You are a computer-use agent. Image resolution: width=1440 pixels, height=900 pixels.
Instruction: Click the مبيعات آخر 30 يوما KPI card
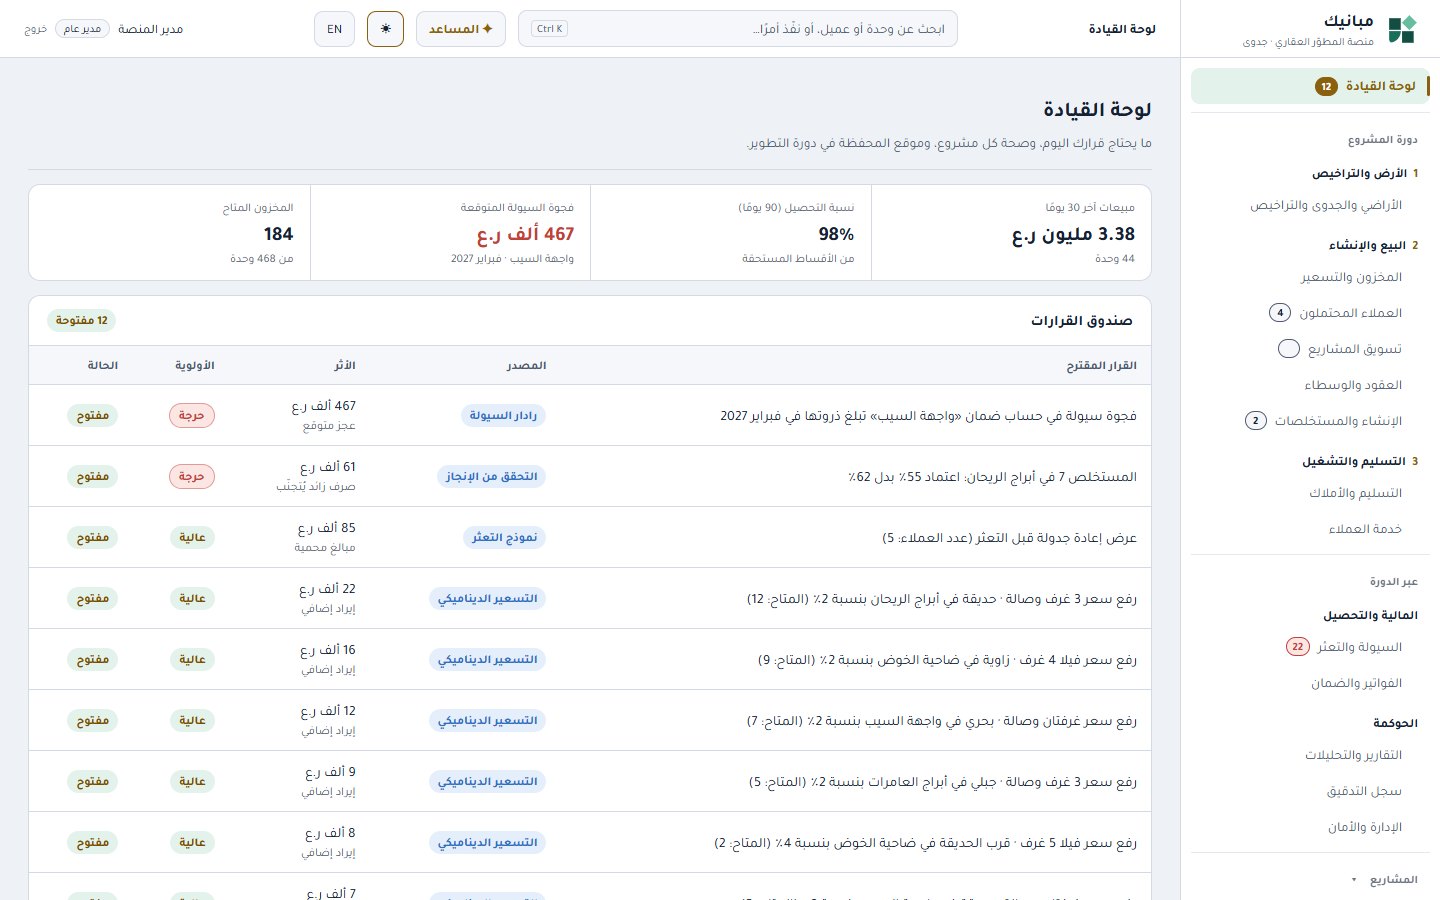tap(1011, 233)
